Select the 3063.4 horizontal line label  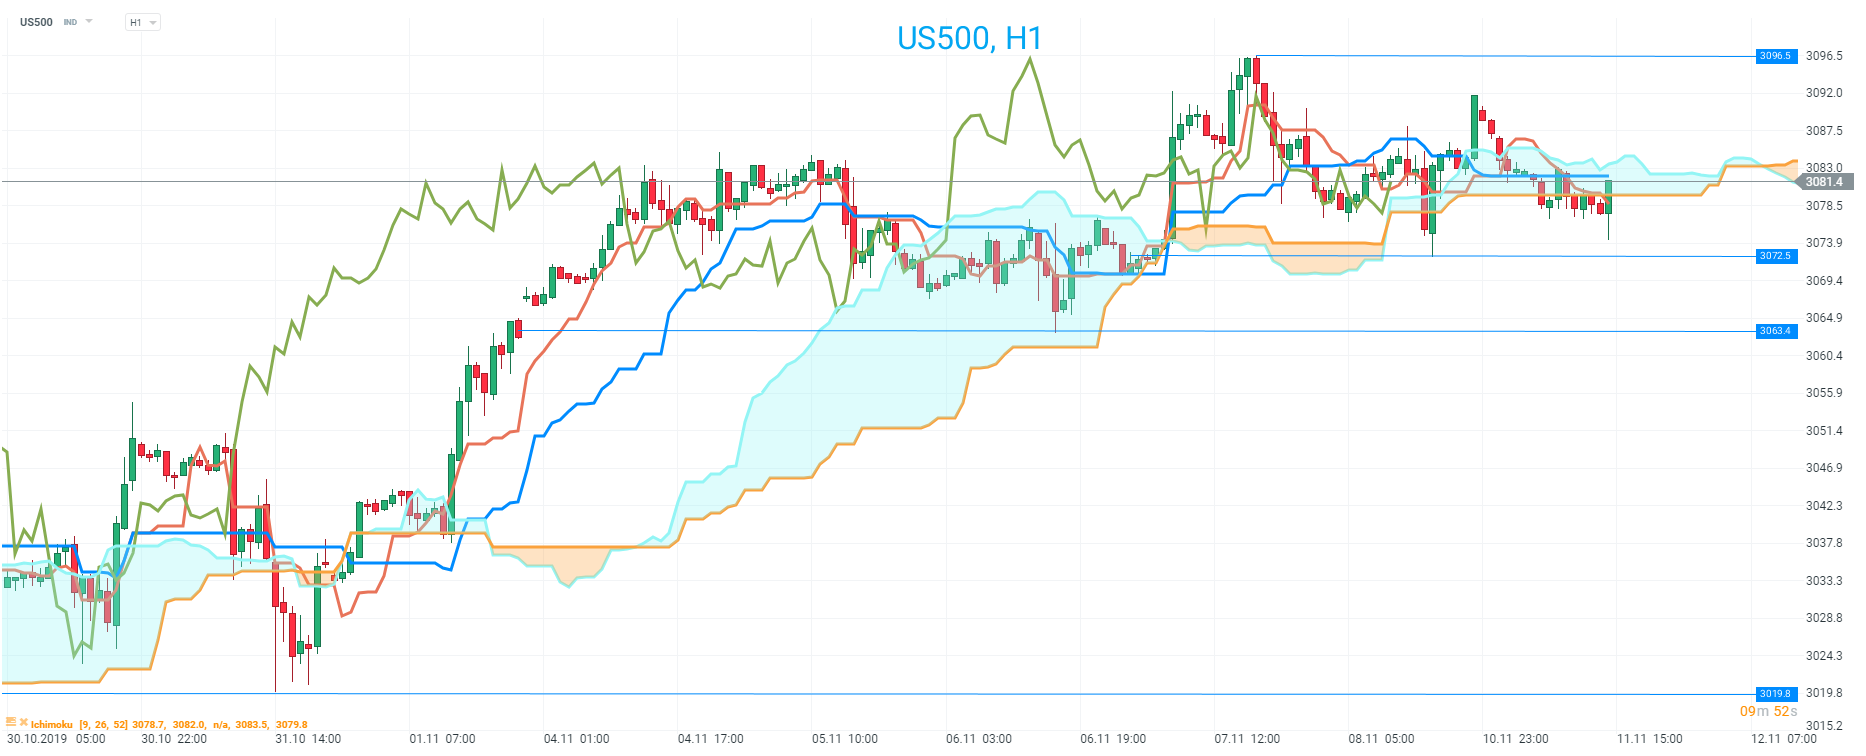pyautogui.click(x=1775, y=331)
